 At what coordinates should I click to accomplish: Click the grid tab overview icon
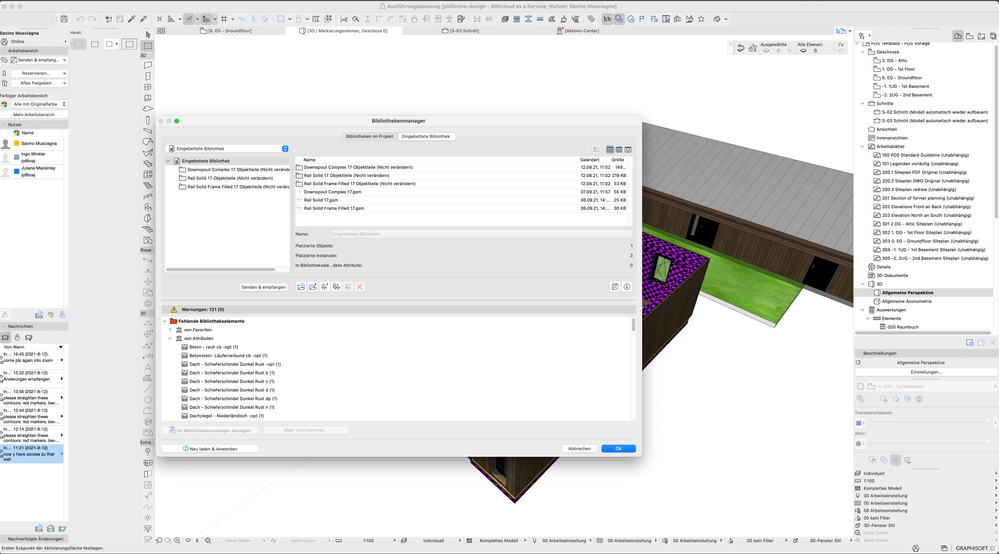click(161, 31)
